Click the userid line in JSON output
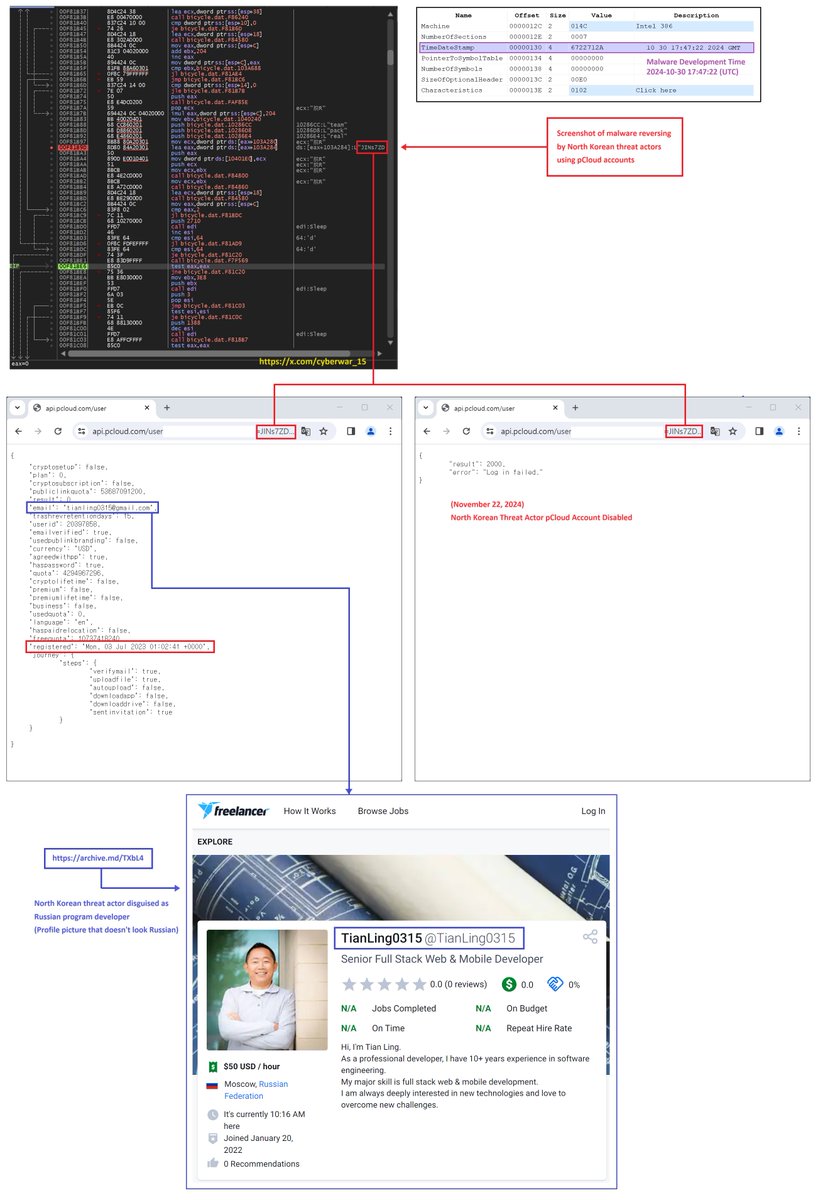 pos(63,523)
